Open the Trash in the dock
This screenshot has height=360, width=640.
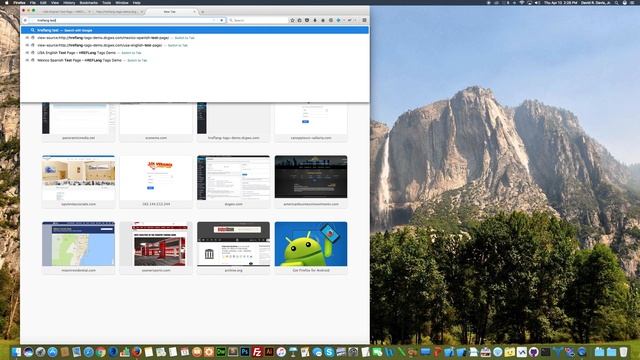[x=623, y=352]
